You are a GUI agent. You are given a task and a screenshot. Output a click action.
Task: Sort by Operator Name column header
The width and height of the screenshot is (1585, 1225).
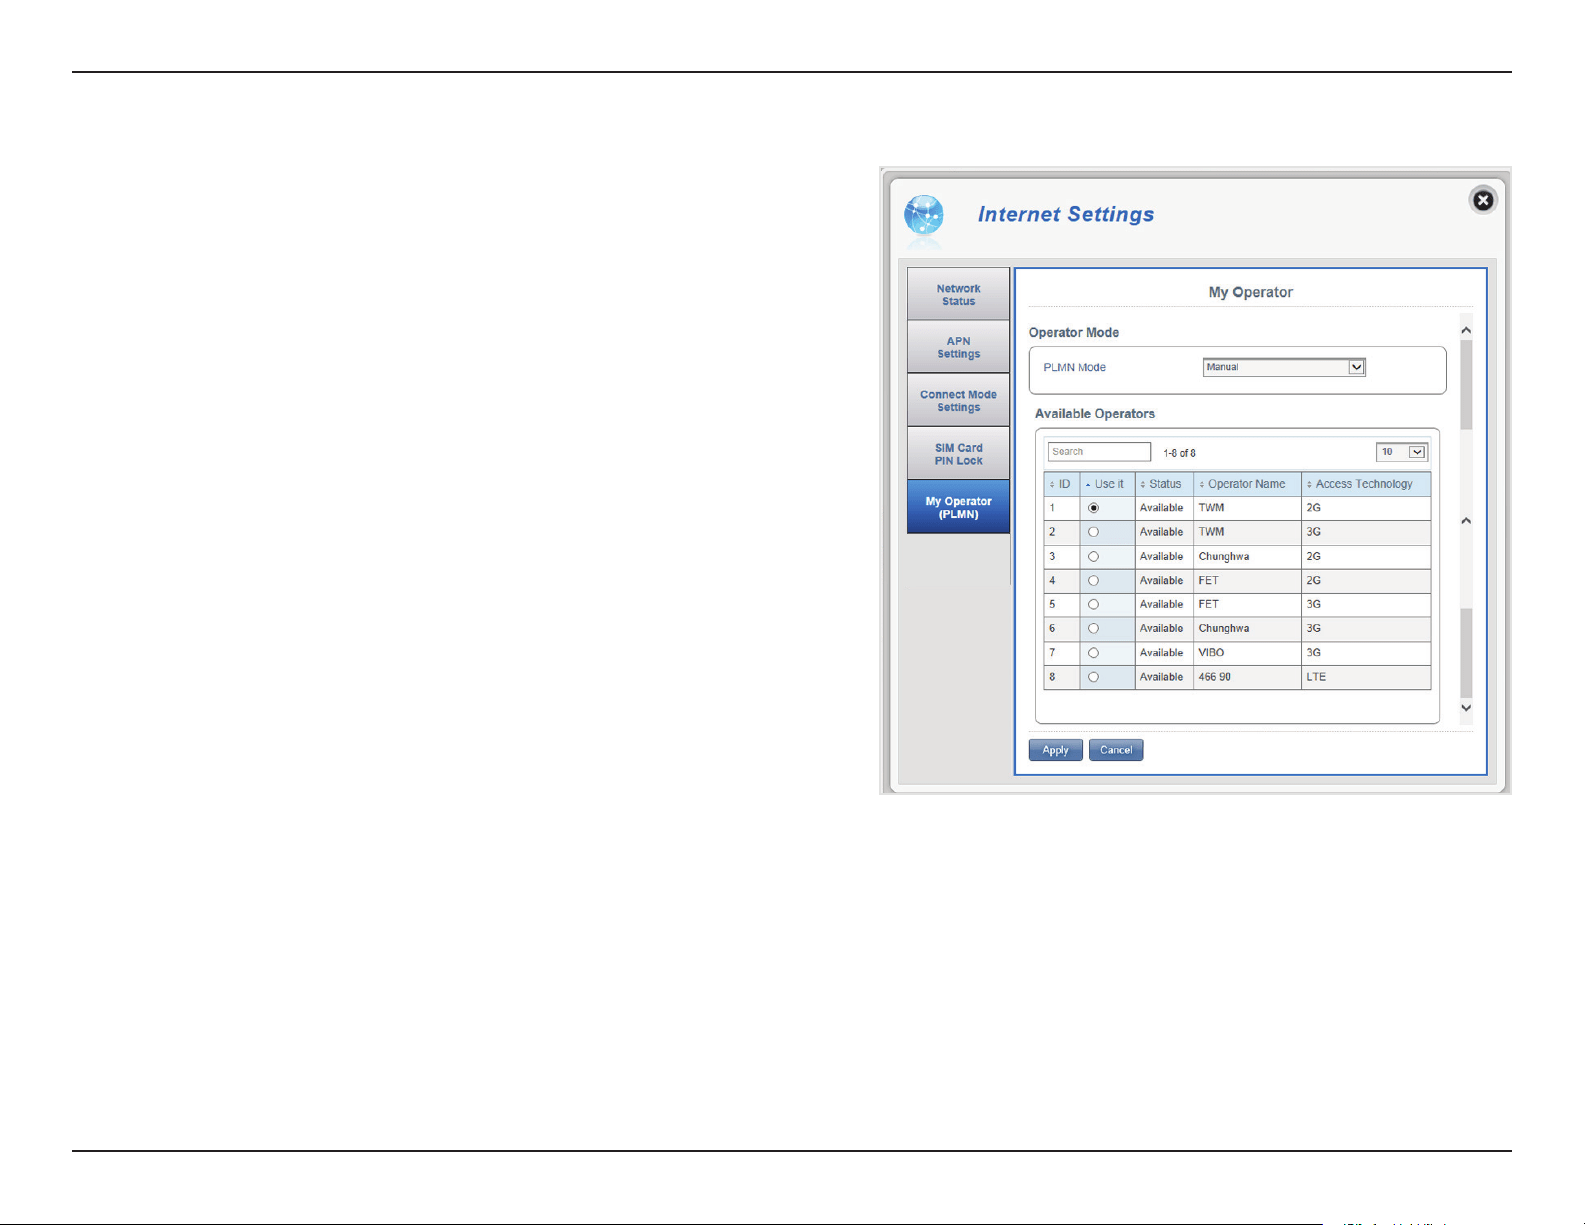[x=1247, y=484]
